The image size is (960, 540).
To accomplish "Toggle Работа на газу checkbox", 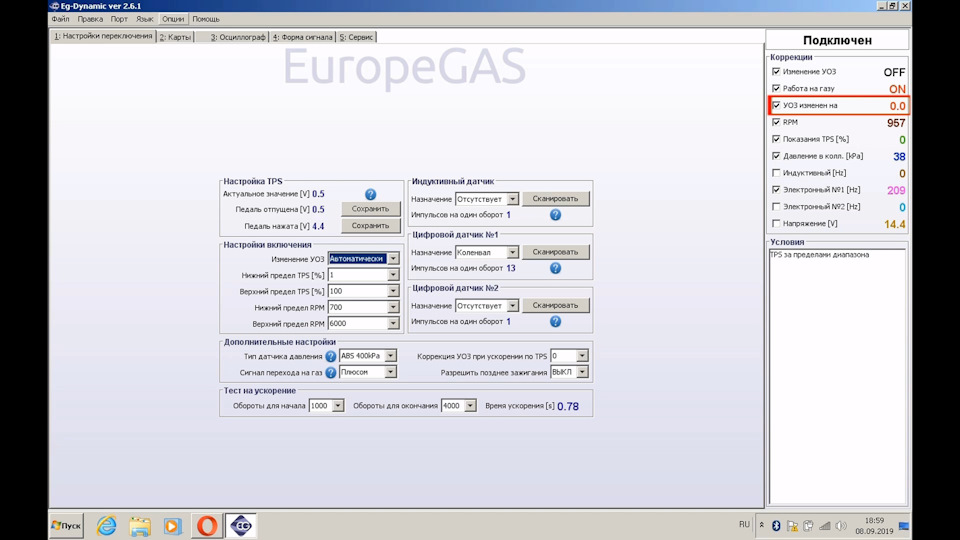I will pos(776,89).
